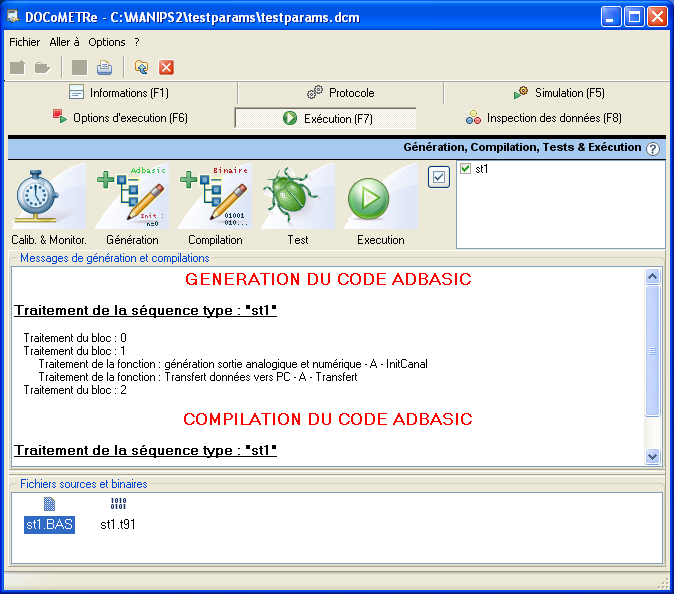This screenshot has height=594, width=674.
Task: Click the print toolbar icon
Action: (104, 67)
